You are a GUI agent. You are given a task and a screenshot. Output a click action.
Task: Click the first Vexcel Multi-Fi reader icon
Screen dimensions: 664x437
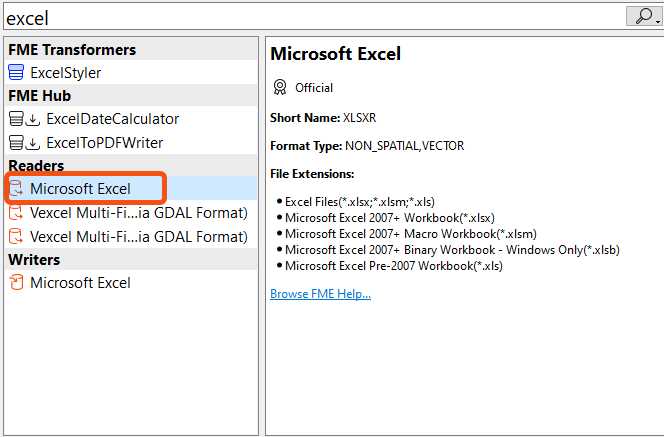(x=16, y=213)
